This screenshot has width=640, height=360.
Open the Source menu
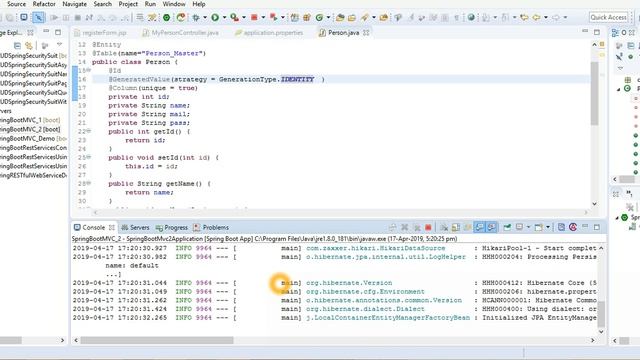pyautogui.click(x=16, y=4)
